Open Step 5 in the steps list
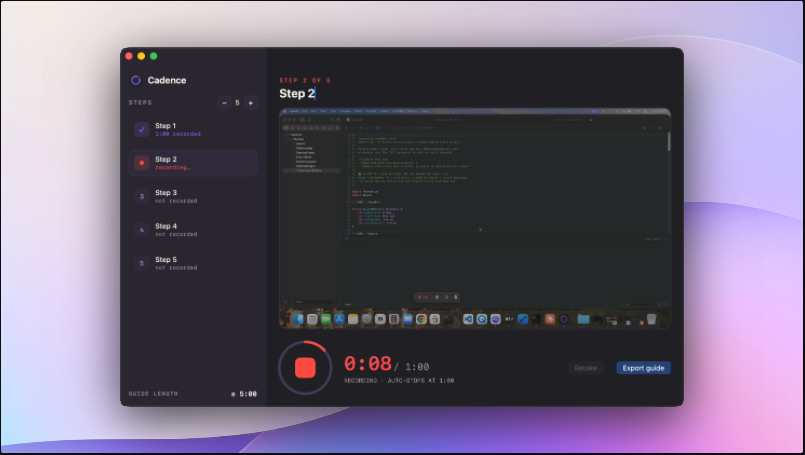The height and width of the screenshot is (455, 805). coord(193,263)
